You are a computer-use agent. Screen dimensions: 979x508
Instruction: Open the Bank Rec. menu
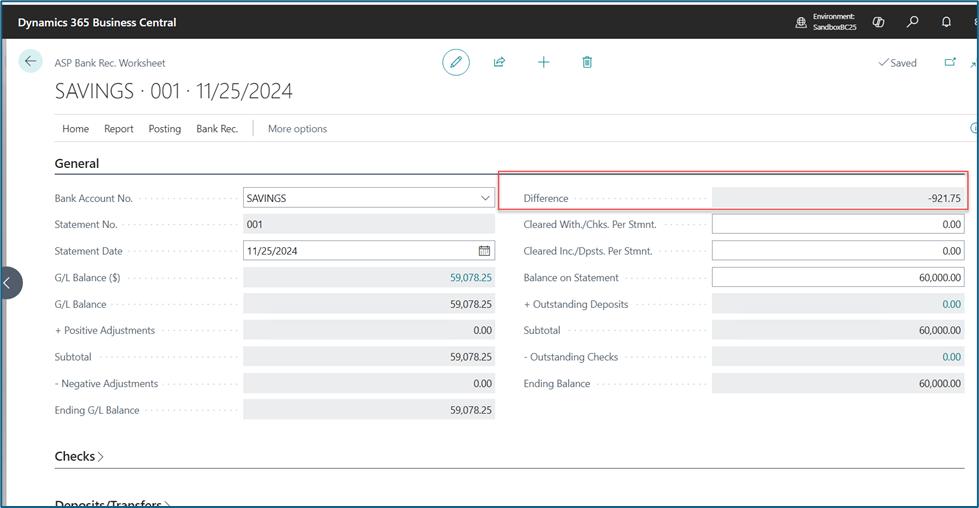(217, 129)
